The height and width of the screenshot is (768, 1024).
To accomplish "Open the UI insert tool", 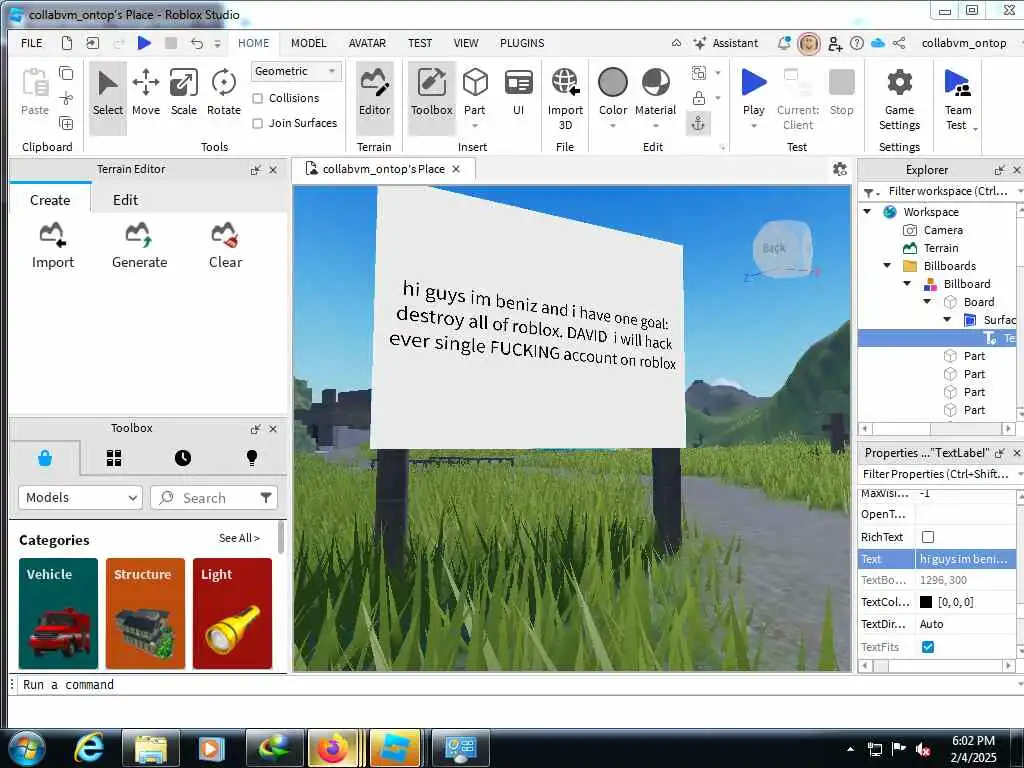I will click(x=519, y=93).
